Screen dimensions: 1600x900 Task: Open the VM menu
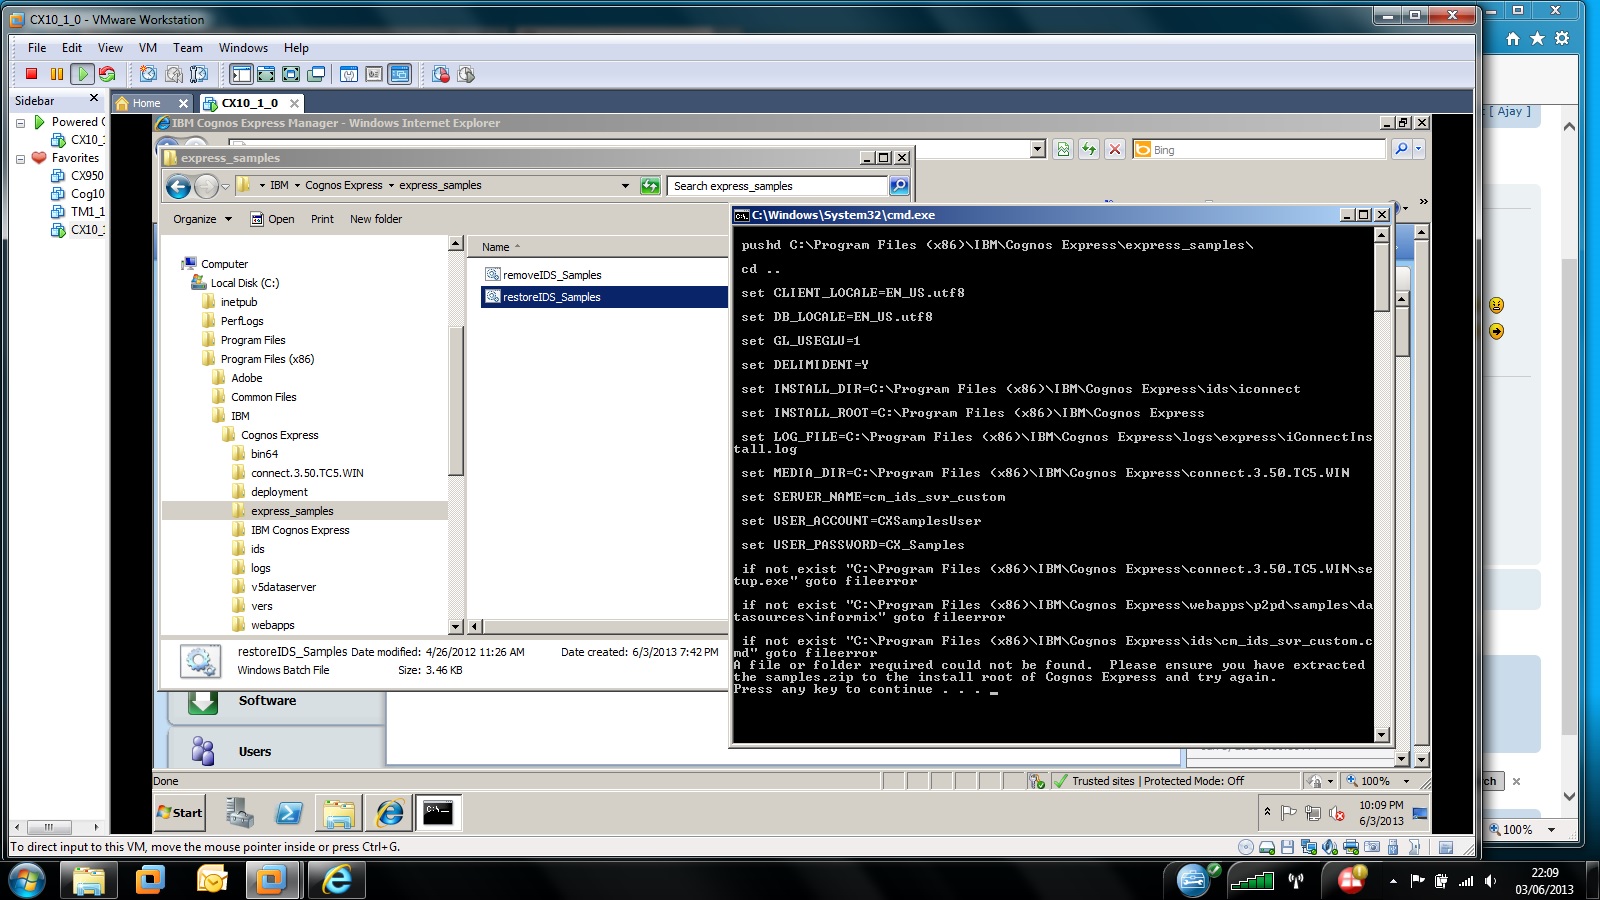click(148, 47)
